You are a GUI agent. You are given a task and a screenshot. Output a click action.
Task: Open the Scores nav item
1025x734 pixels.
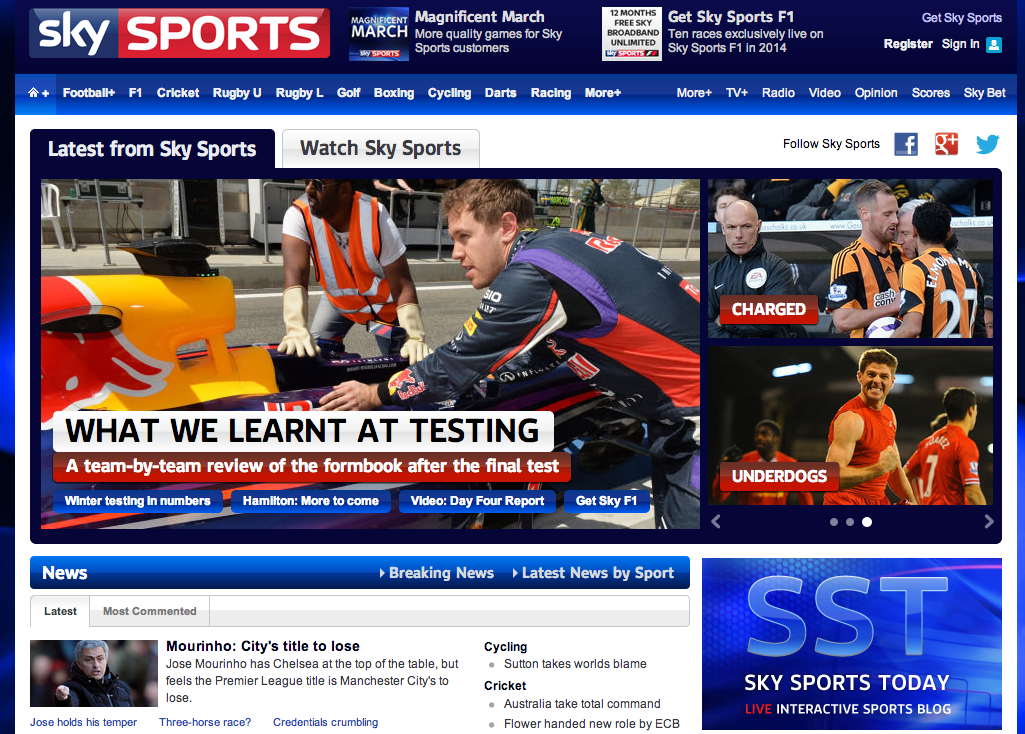[931, 93]
